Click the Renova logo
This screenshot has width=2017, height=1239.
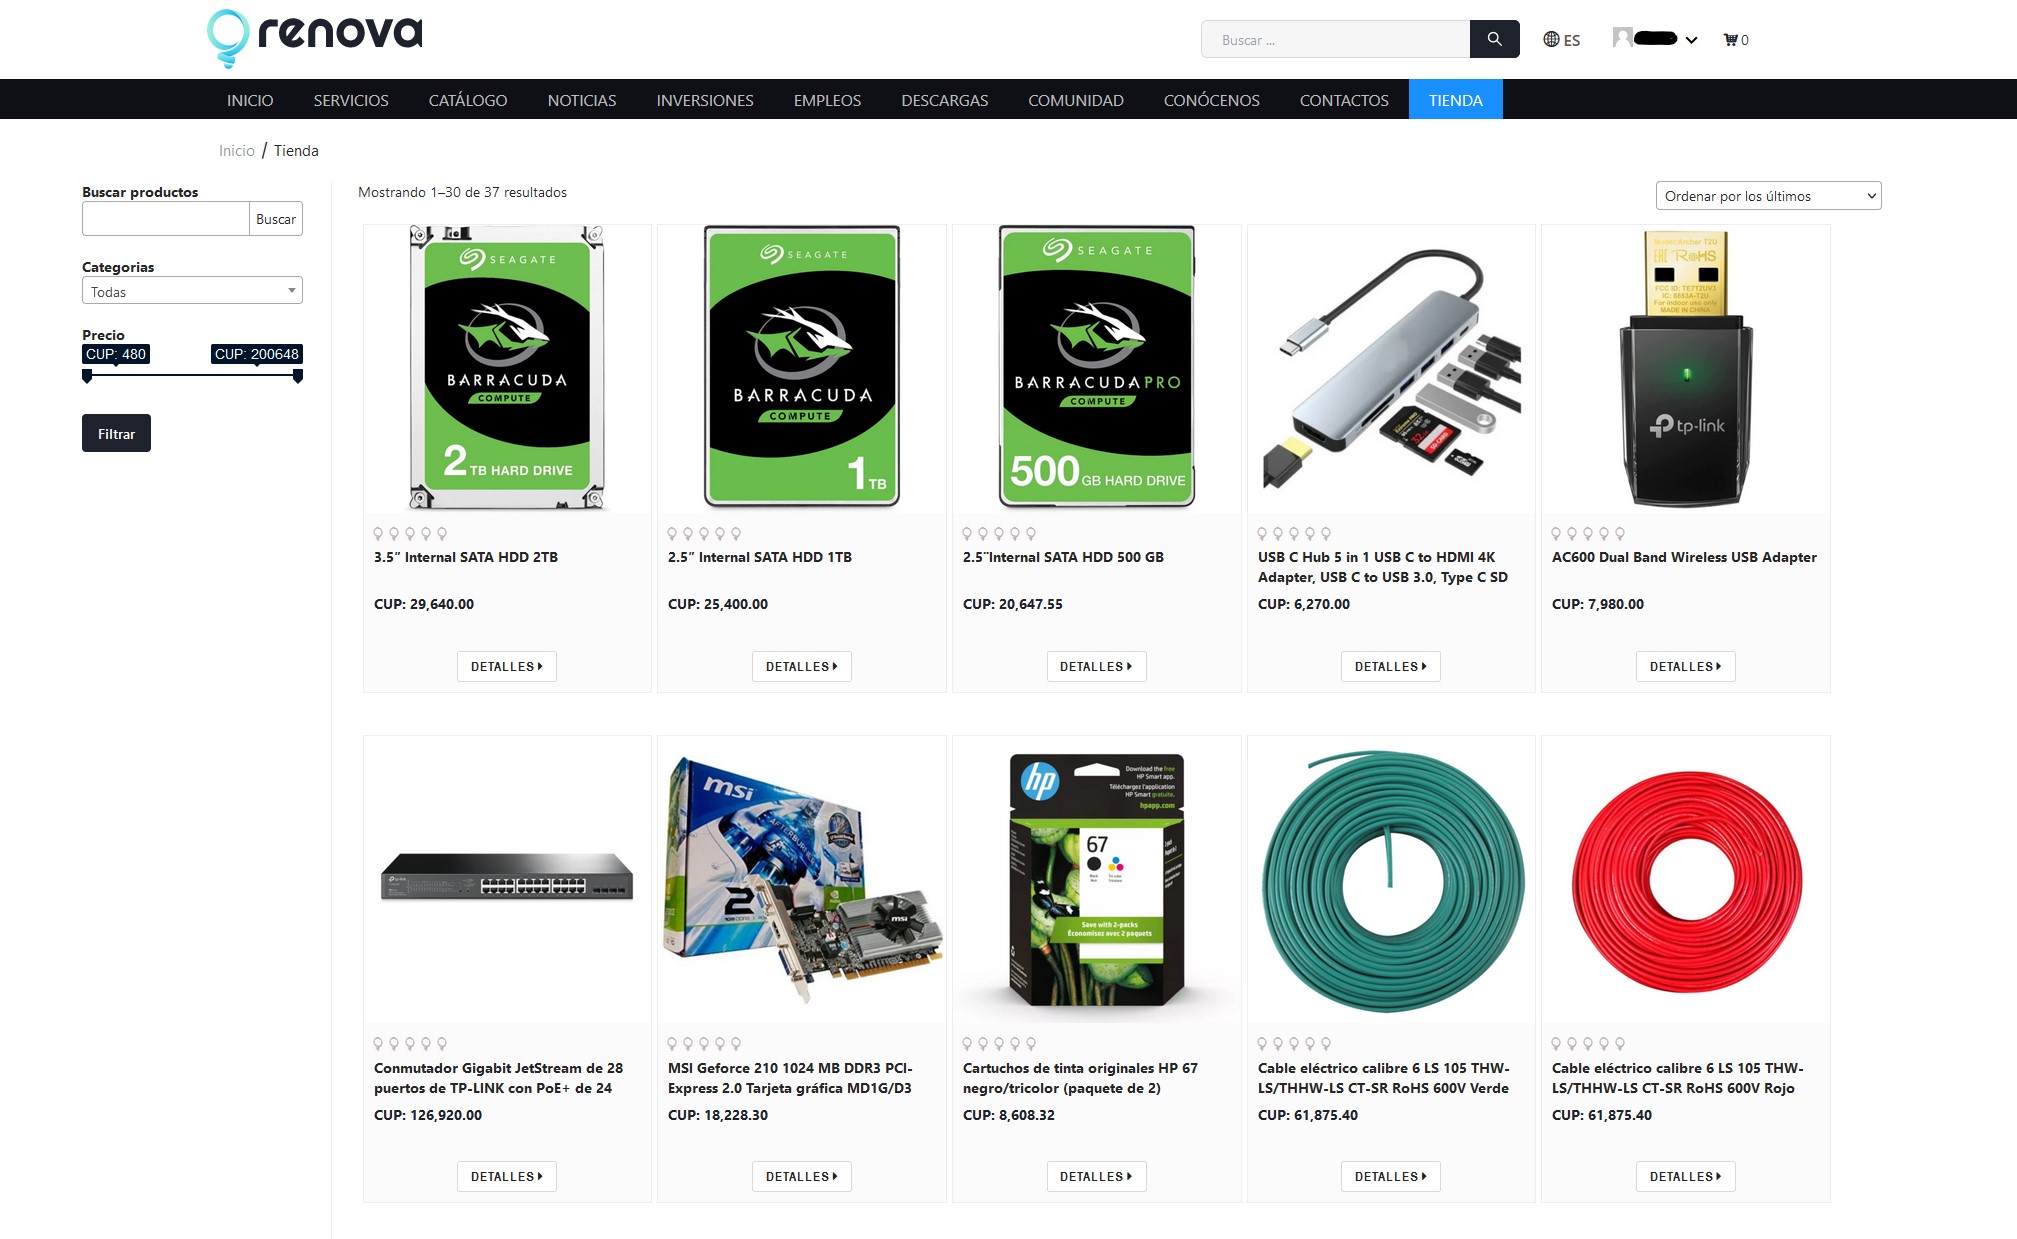tap(314, 38)
